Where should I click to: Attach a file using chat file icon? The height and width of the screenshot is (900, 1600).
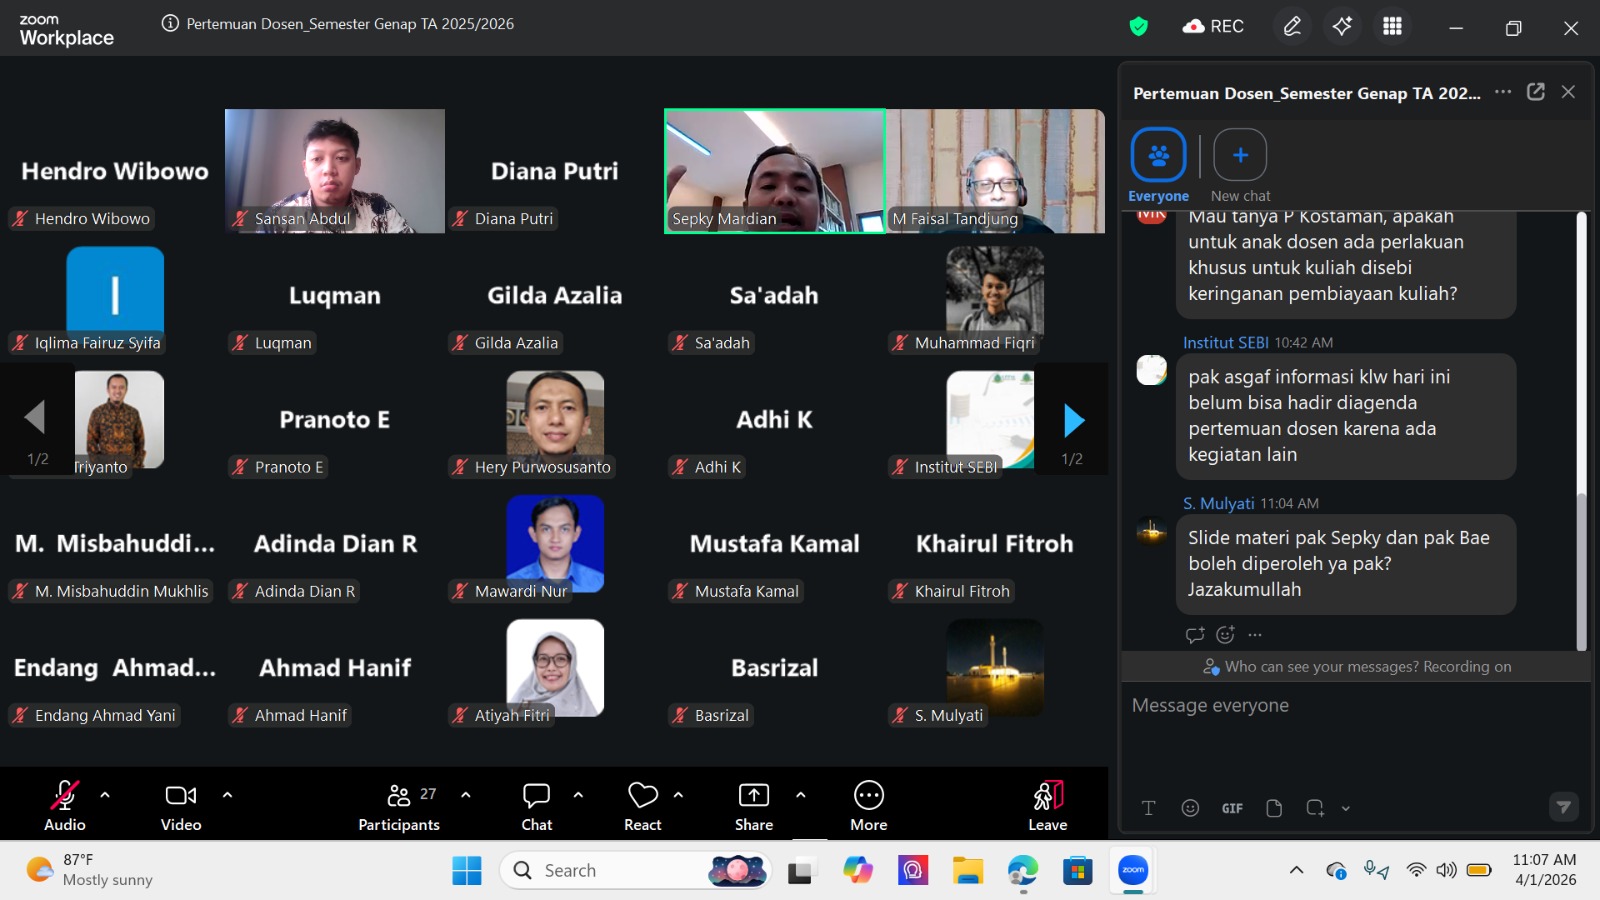pos(1274,808)
